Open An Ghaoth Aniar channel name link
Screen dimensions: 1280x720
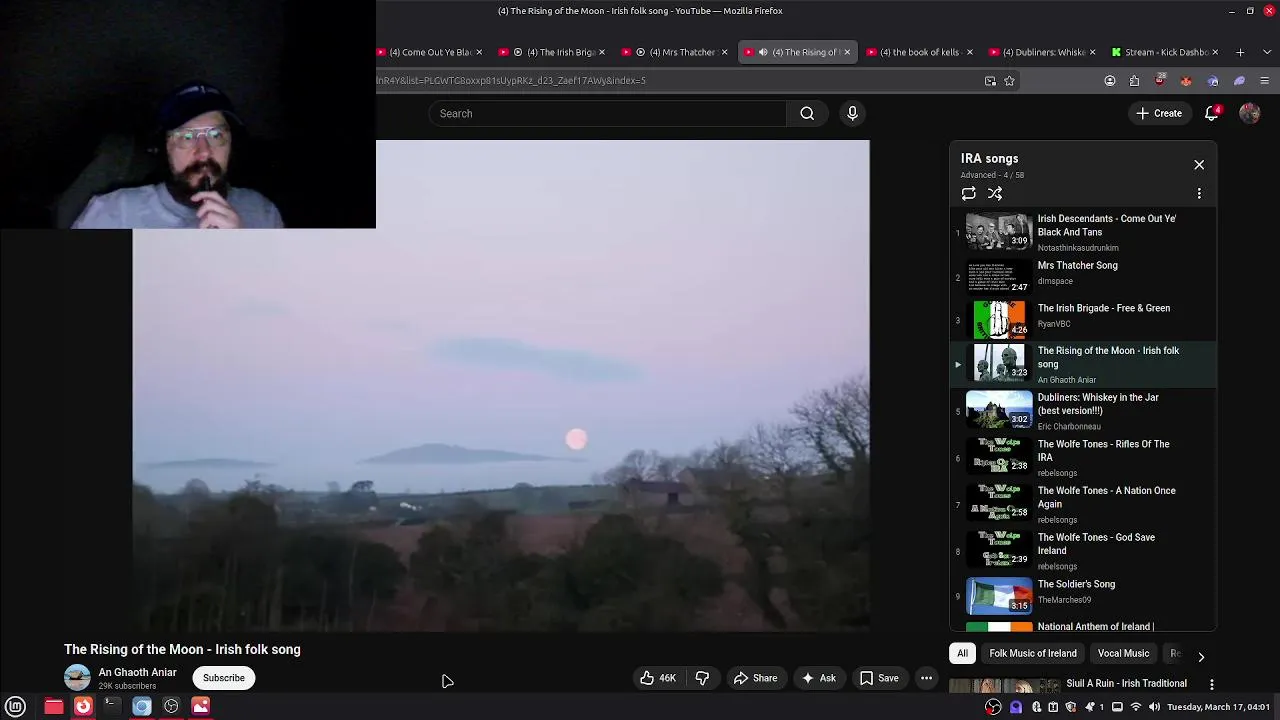(x=137, y=672)
